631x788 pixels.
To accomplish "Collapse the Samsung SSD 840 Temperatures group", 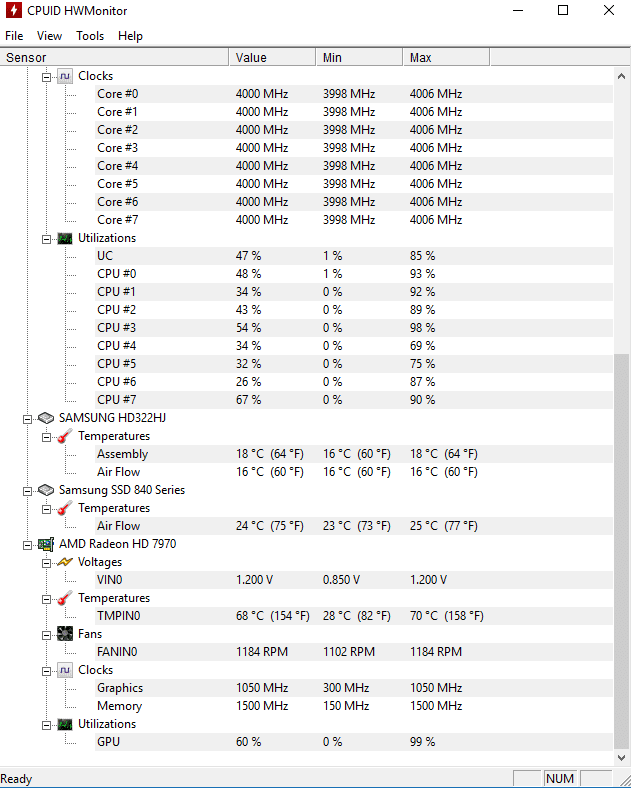I will [x=47, y=509].
